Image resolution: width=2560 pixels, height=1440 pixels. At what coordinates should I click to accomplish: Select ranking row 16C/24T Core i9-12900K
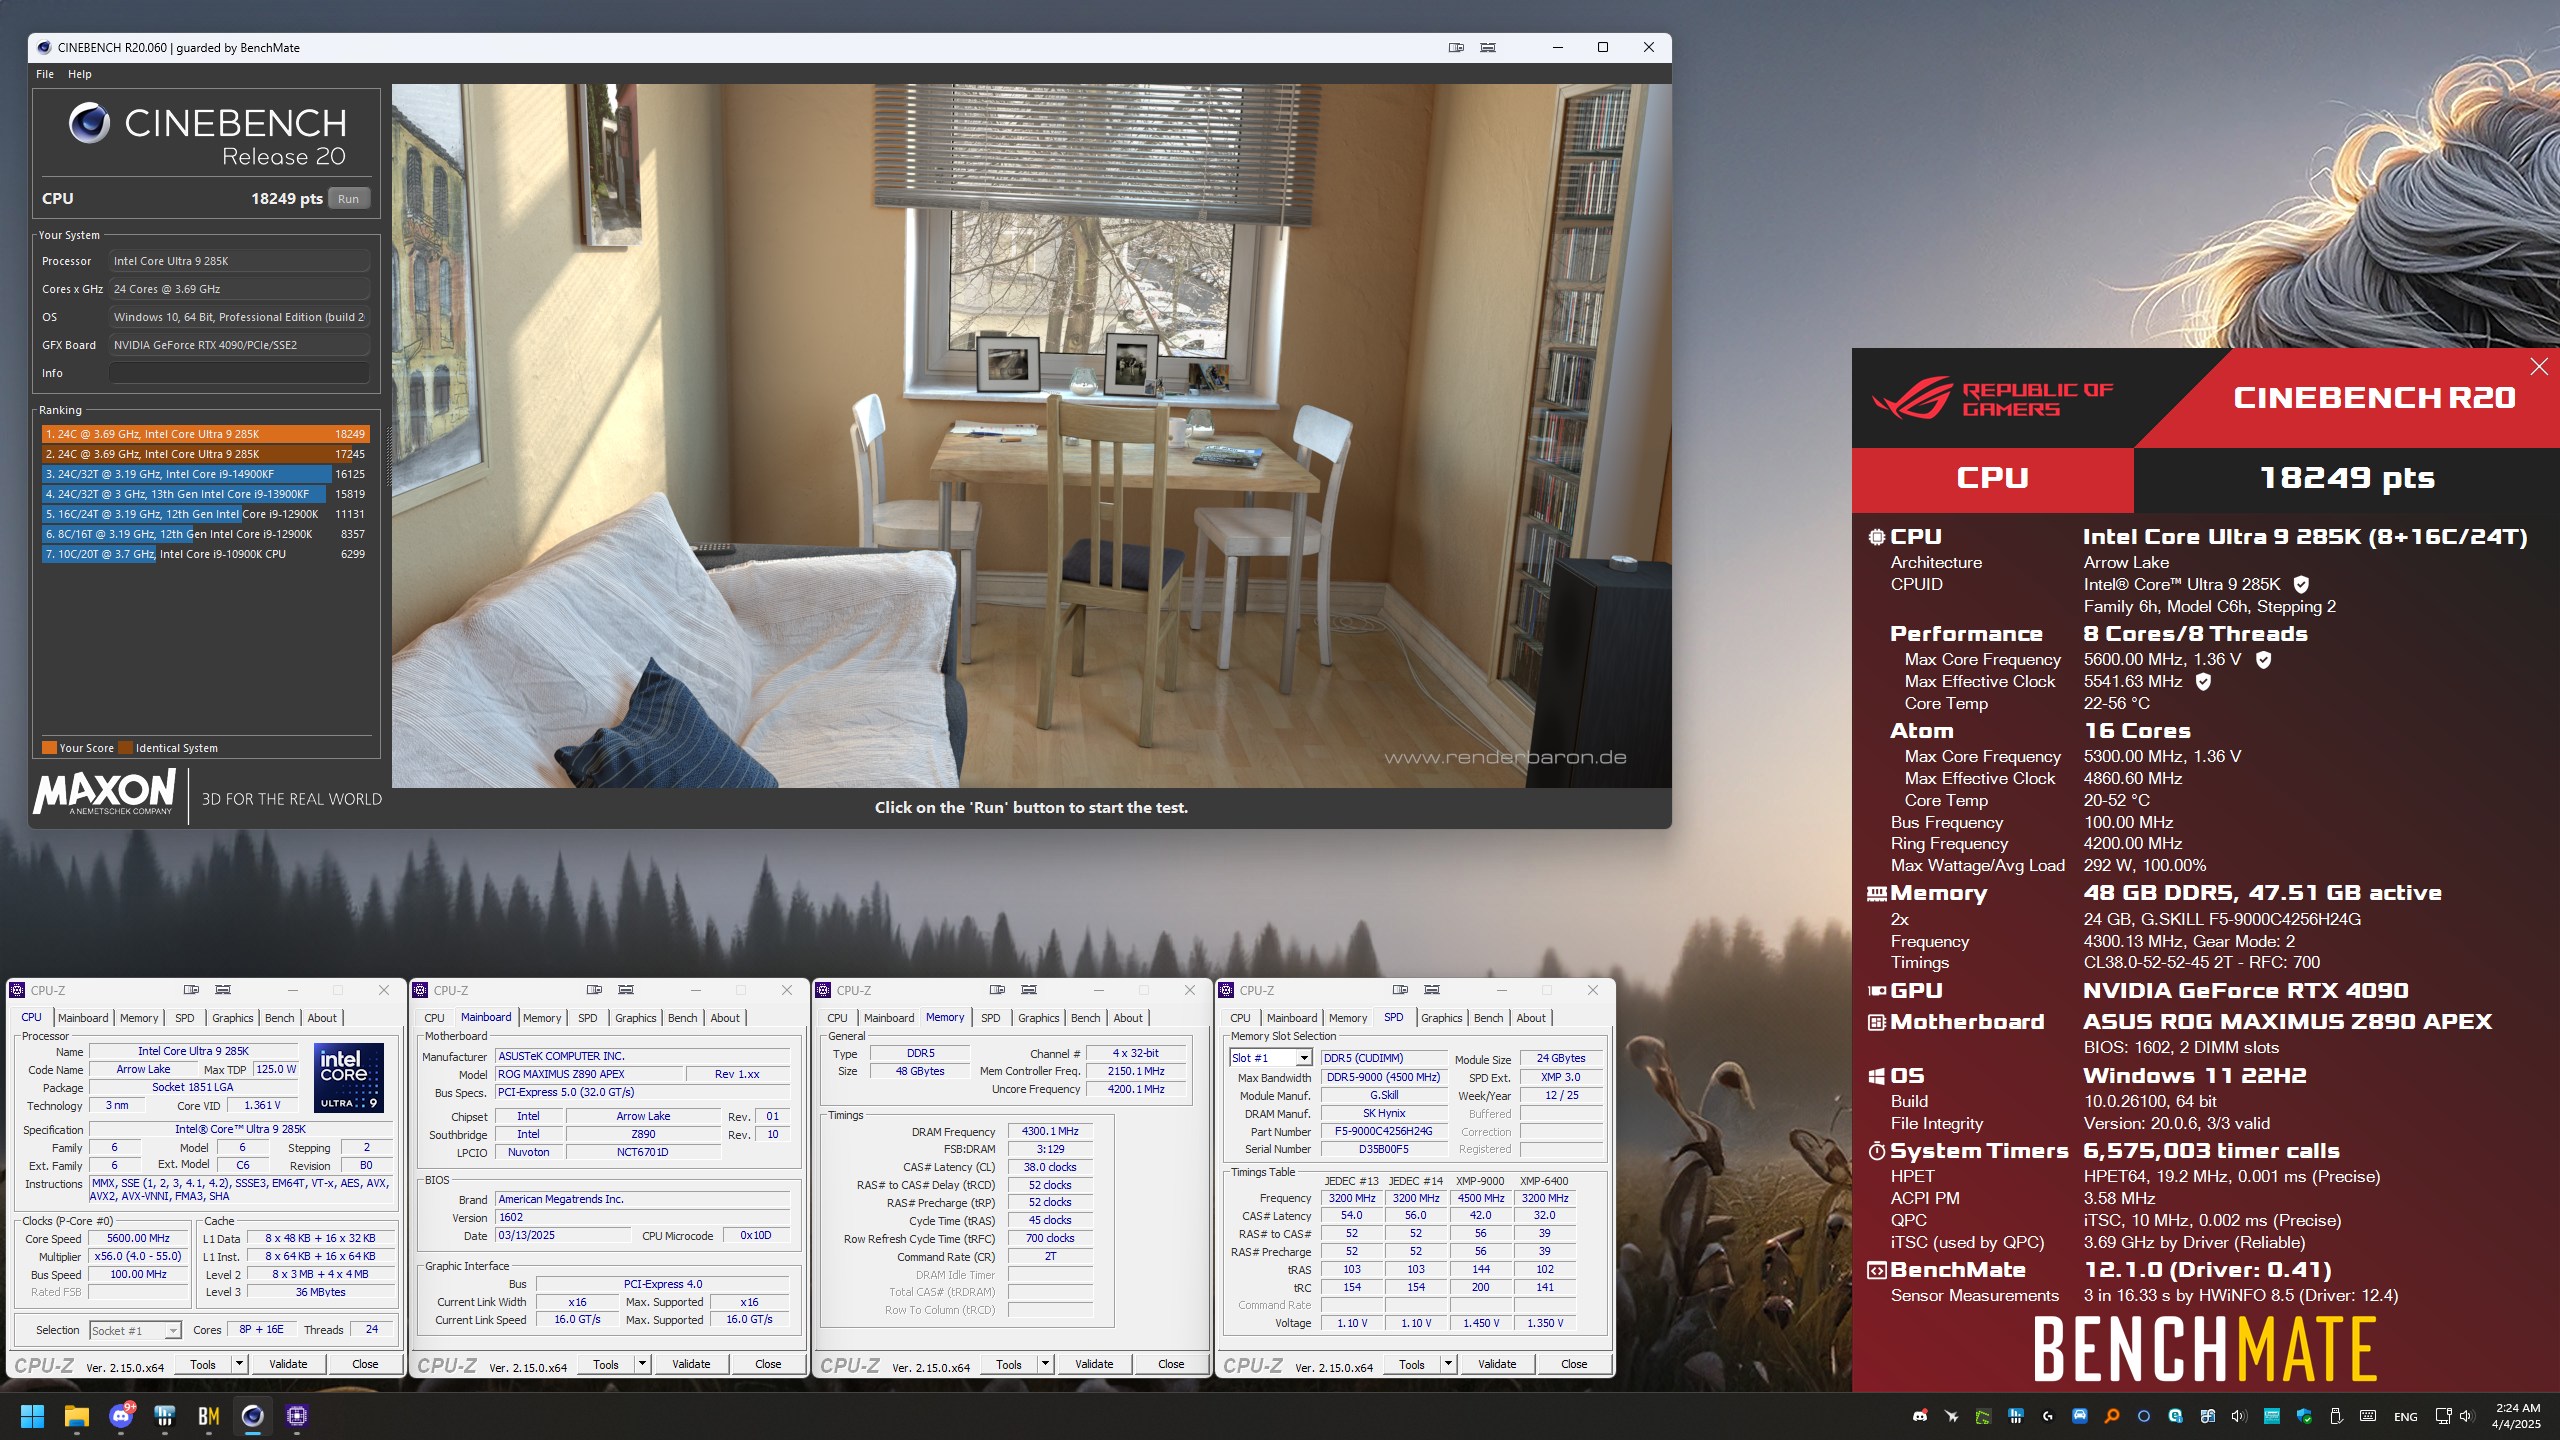click(205, 514)
